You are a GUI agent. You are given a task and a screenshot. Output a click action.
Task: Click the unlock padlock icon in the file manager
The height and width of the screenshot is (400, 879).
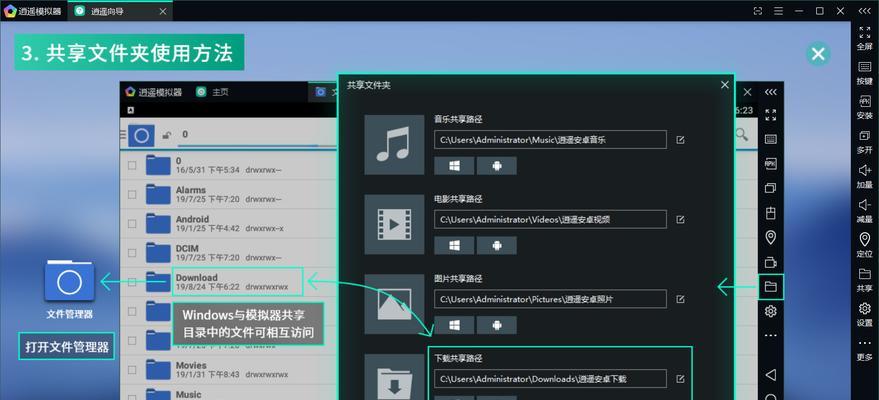click(x=166, y=135)
